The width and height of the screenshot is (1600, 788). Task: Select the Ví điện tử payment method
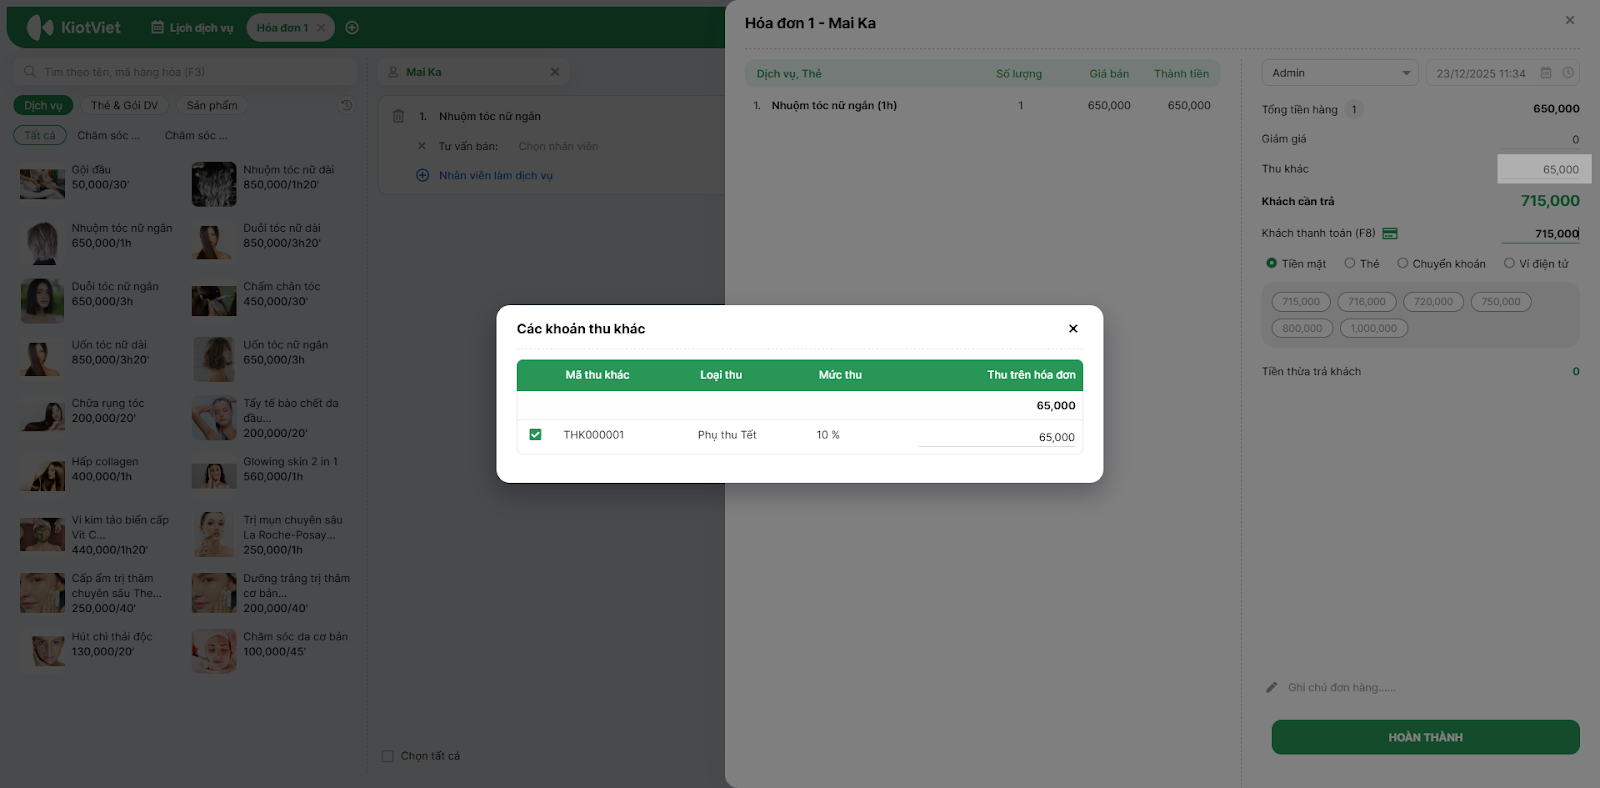(x=1536, y=264)
